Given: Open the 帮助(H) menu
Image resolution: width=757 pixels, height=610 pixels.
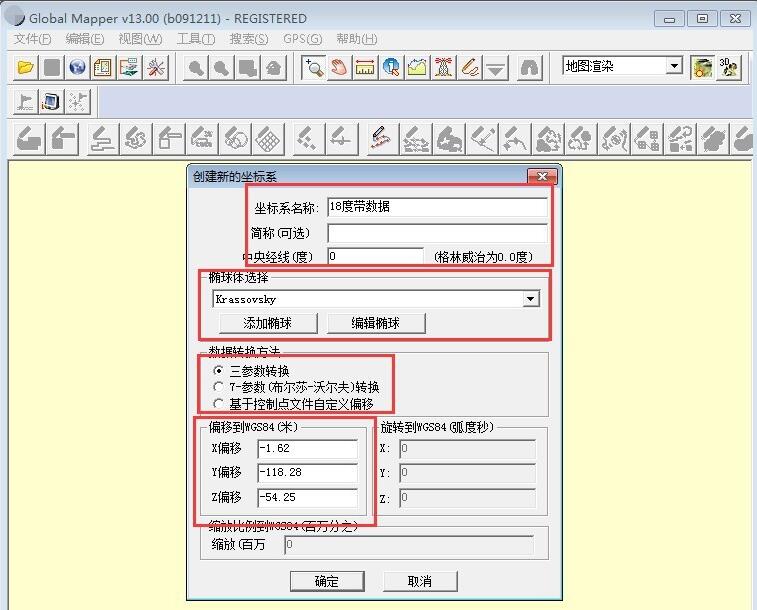Looking at the screenshot, I should coord(357,39).
